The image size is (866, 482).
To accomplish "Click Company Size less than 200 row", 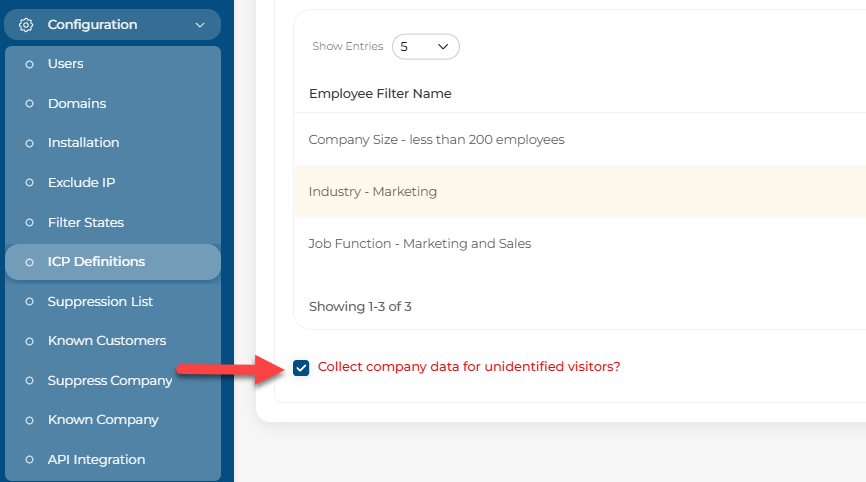I will coord(436,140).
